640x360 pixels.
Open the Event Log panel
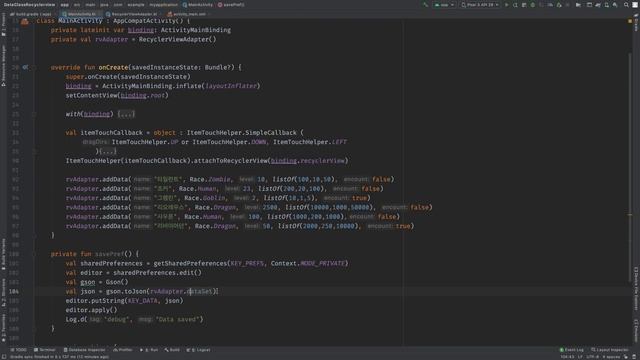point(571,350)
